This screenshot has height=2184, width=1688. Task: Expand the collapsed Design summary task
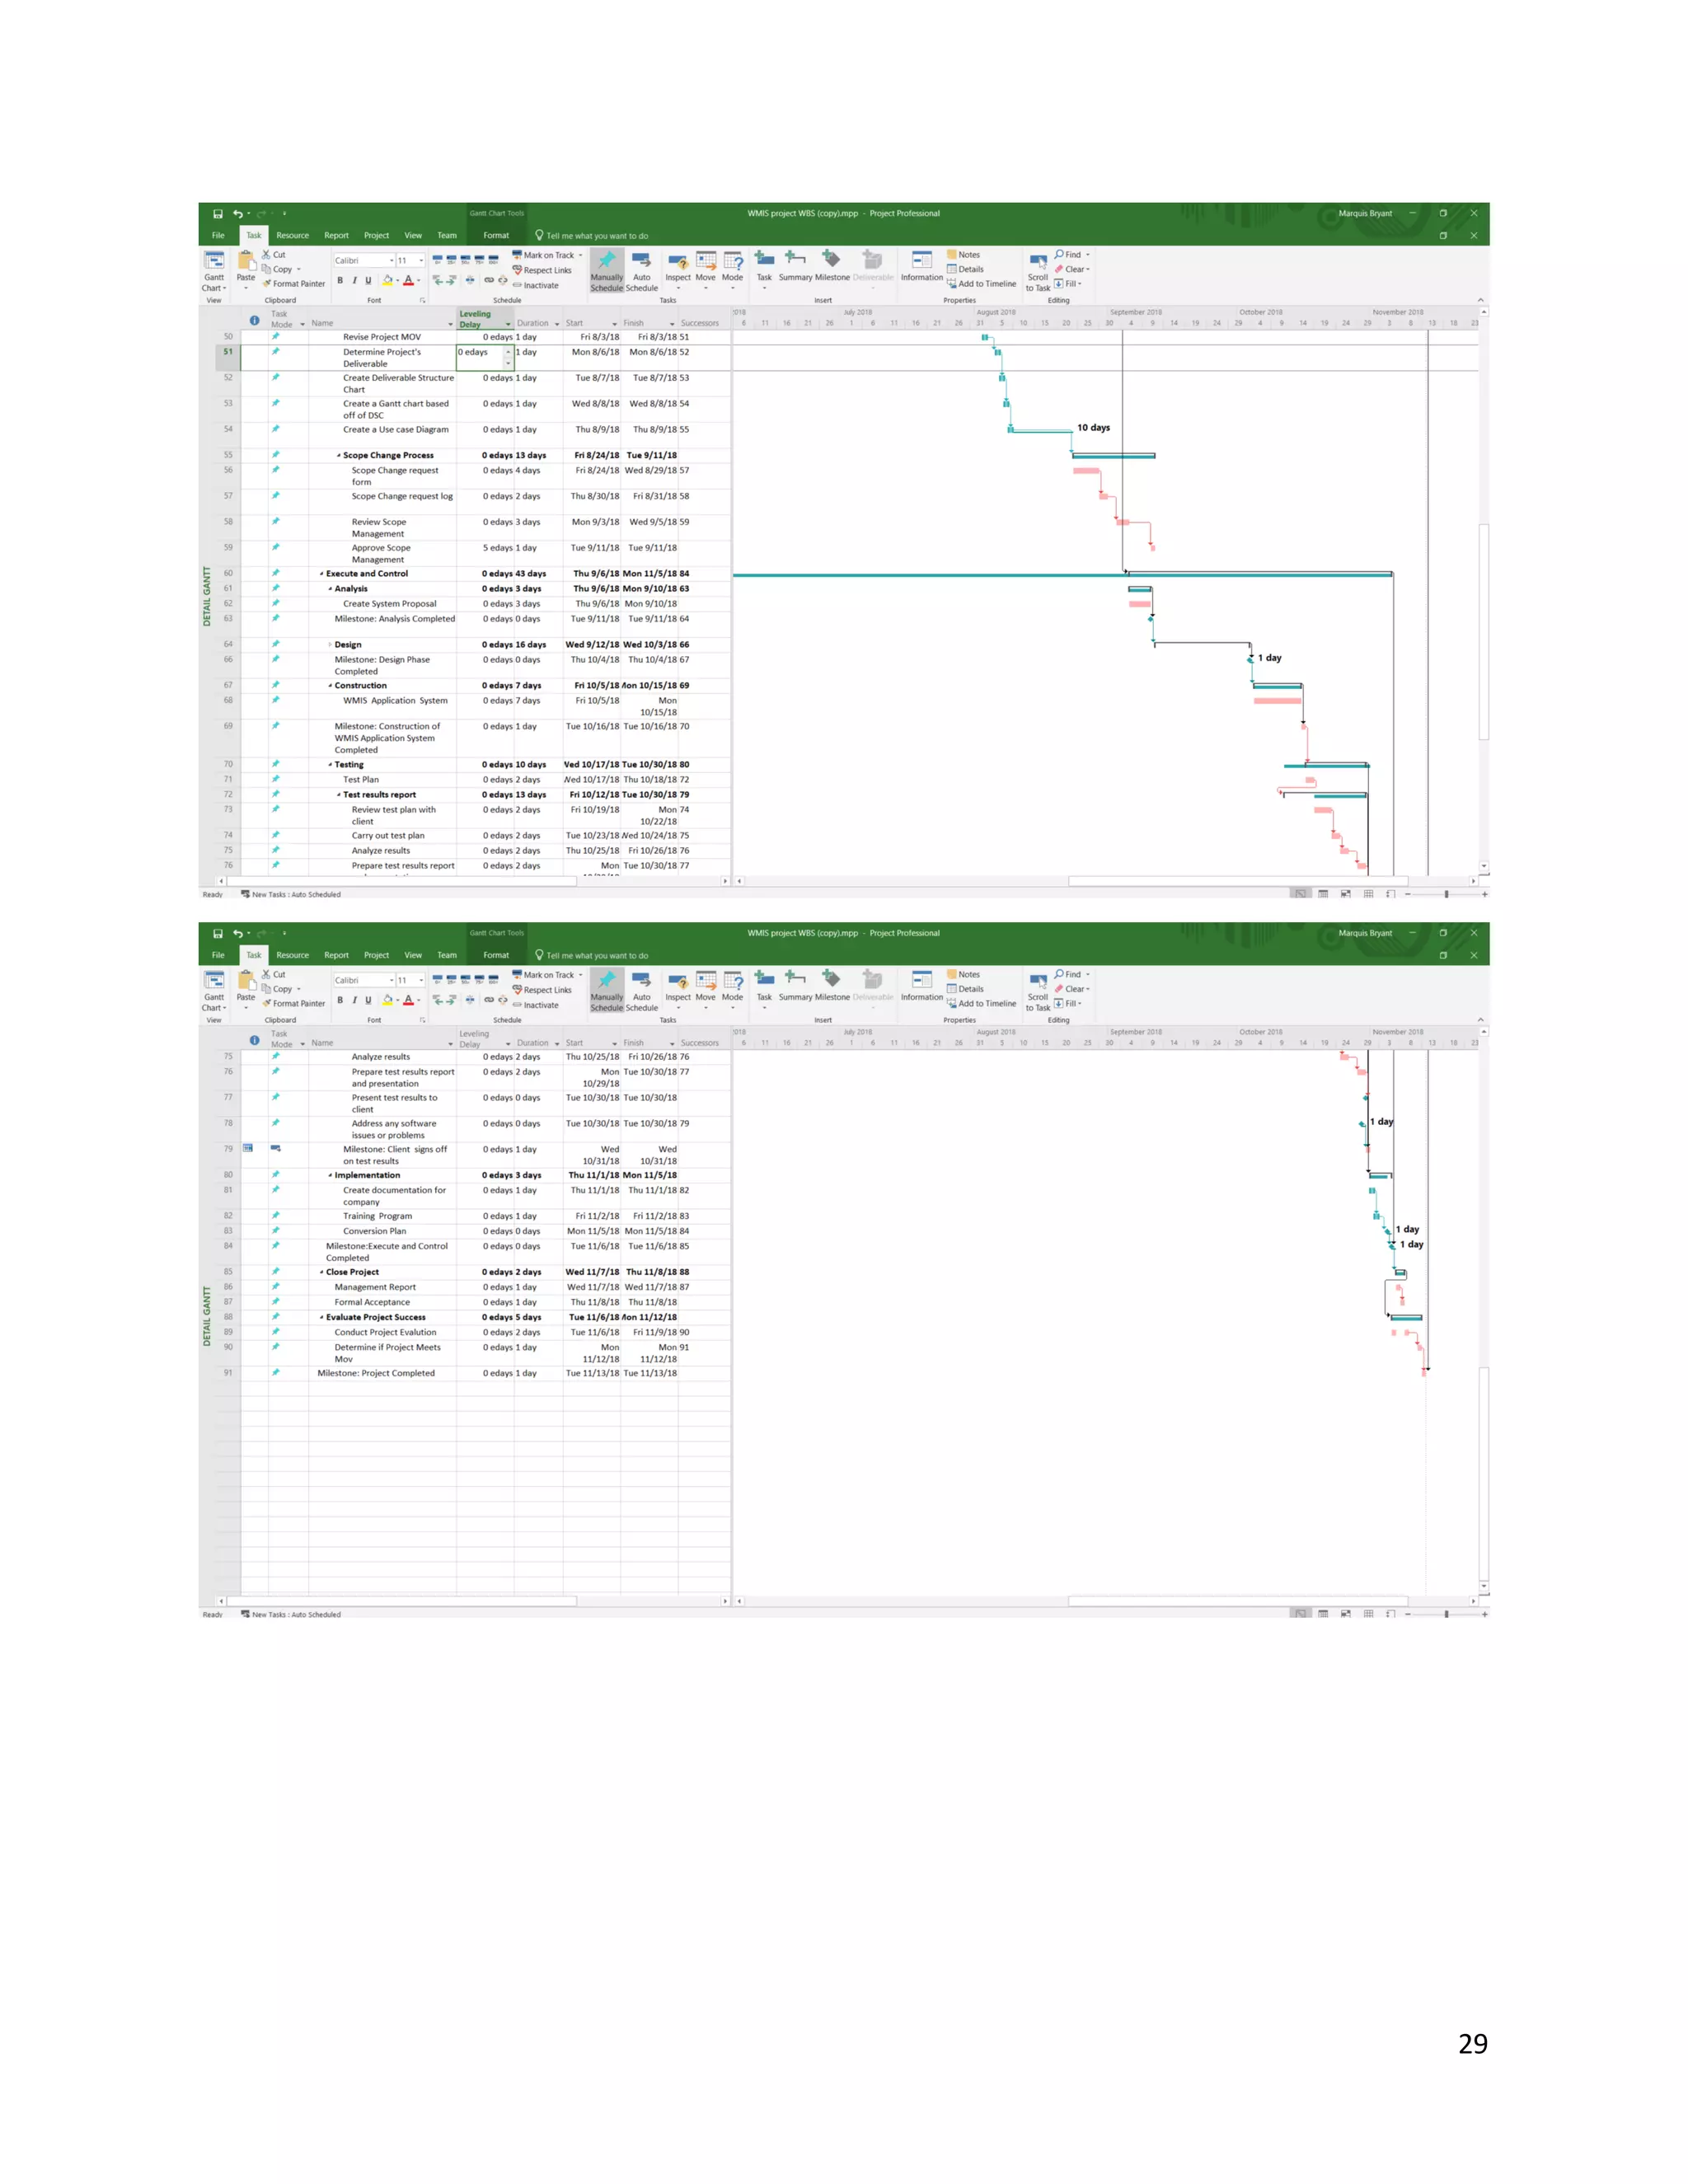pyautogui.click(x=331, y=645)
